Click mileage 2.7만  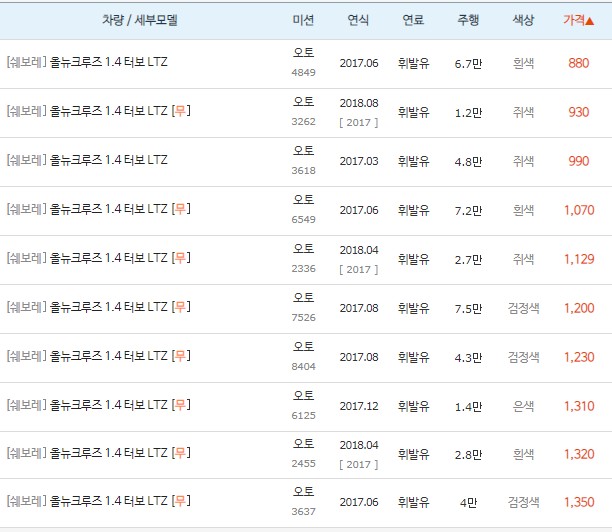468,260
